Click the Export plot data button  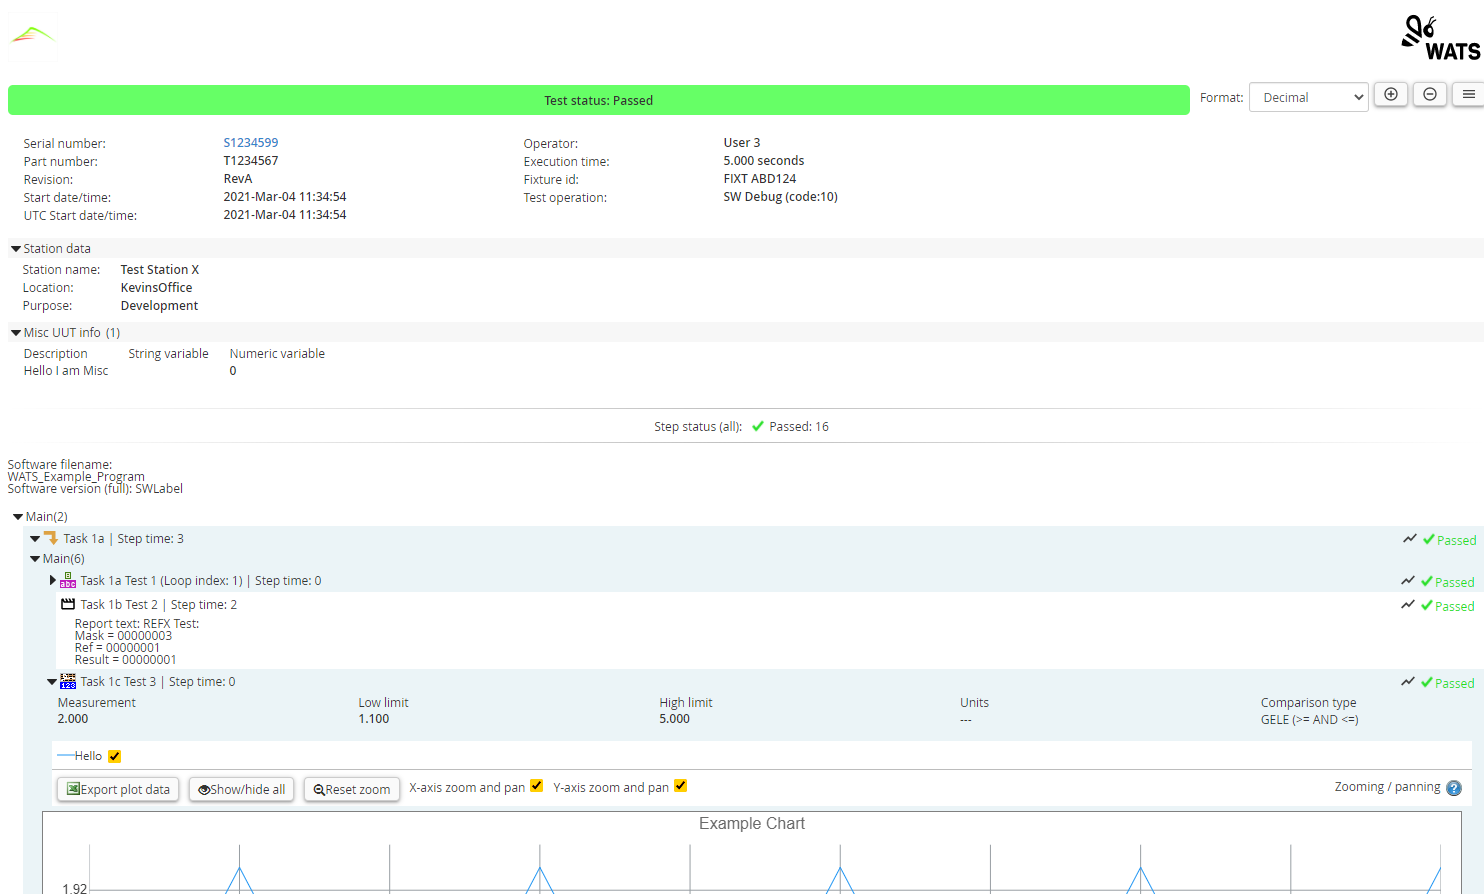[x=117, y=789]
